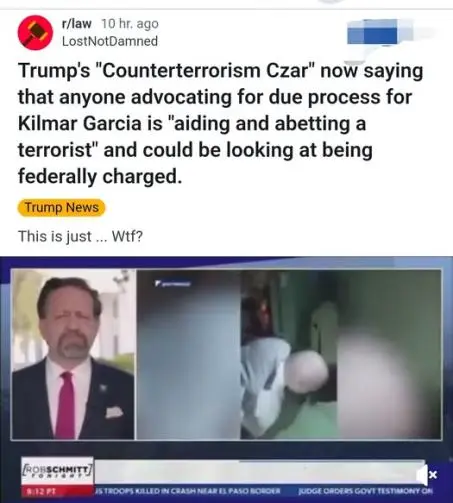This screenshot has width=453, height=503.
Task: Open the r/law subreddit link
Action: click(x=77, y=24)
